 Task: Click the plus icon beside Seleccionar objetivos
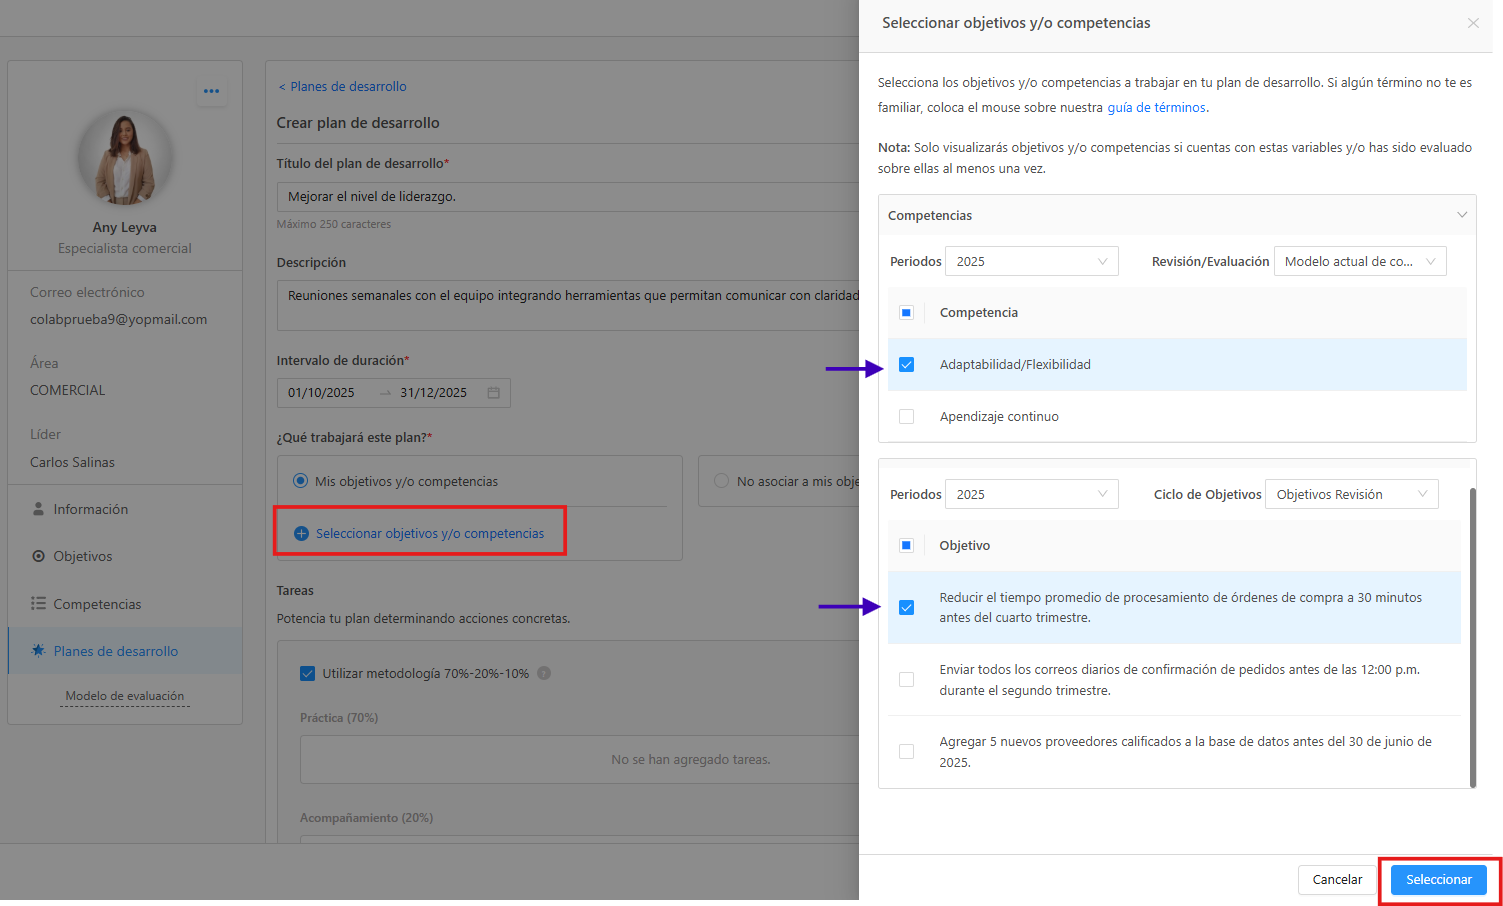(x=301, y=534)
